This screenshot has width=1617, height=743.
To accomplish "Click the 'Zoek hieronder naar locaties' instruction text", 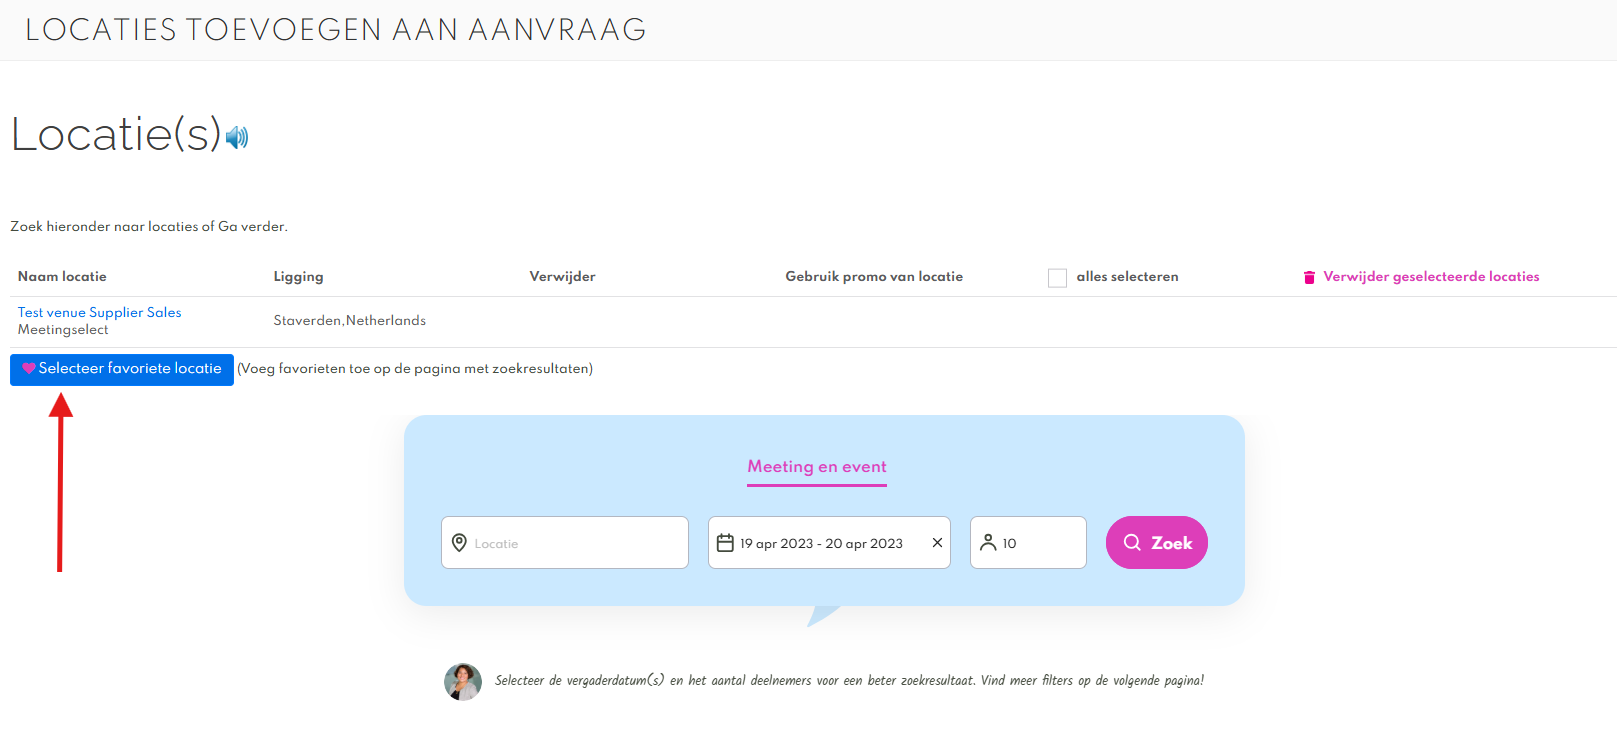I will click(149, 227).
